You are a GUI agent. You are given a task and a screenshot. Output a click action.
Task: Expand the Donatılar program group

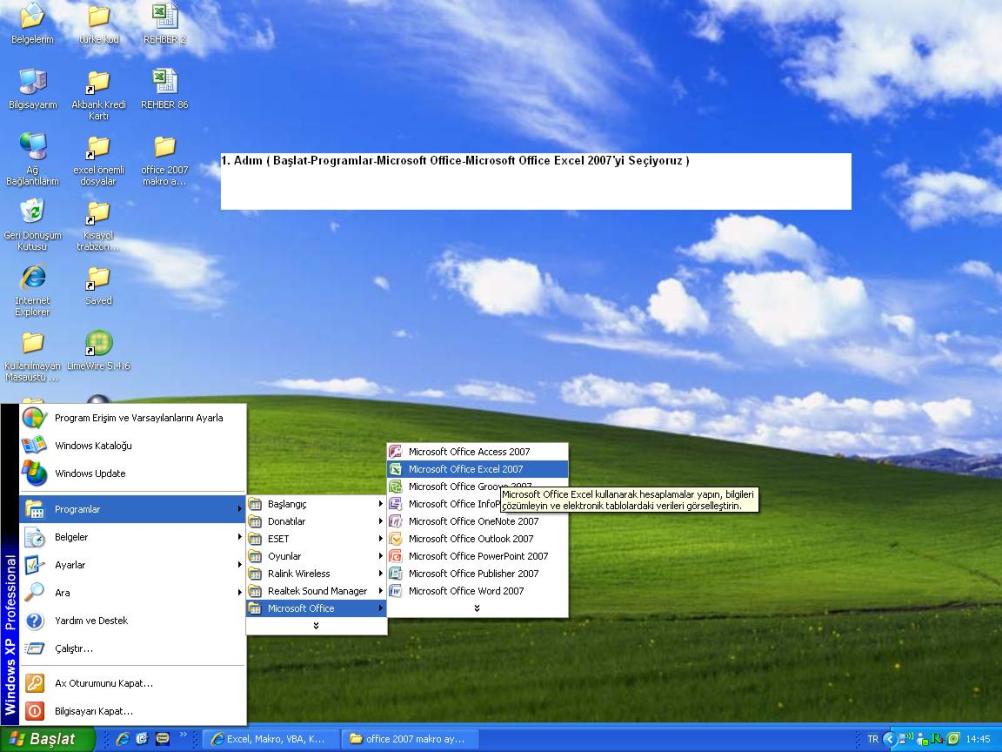316,521
